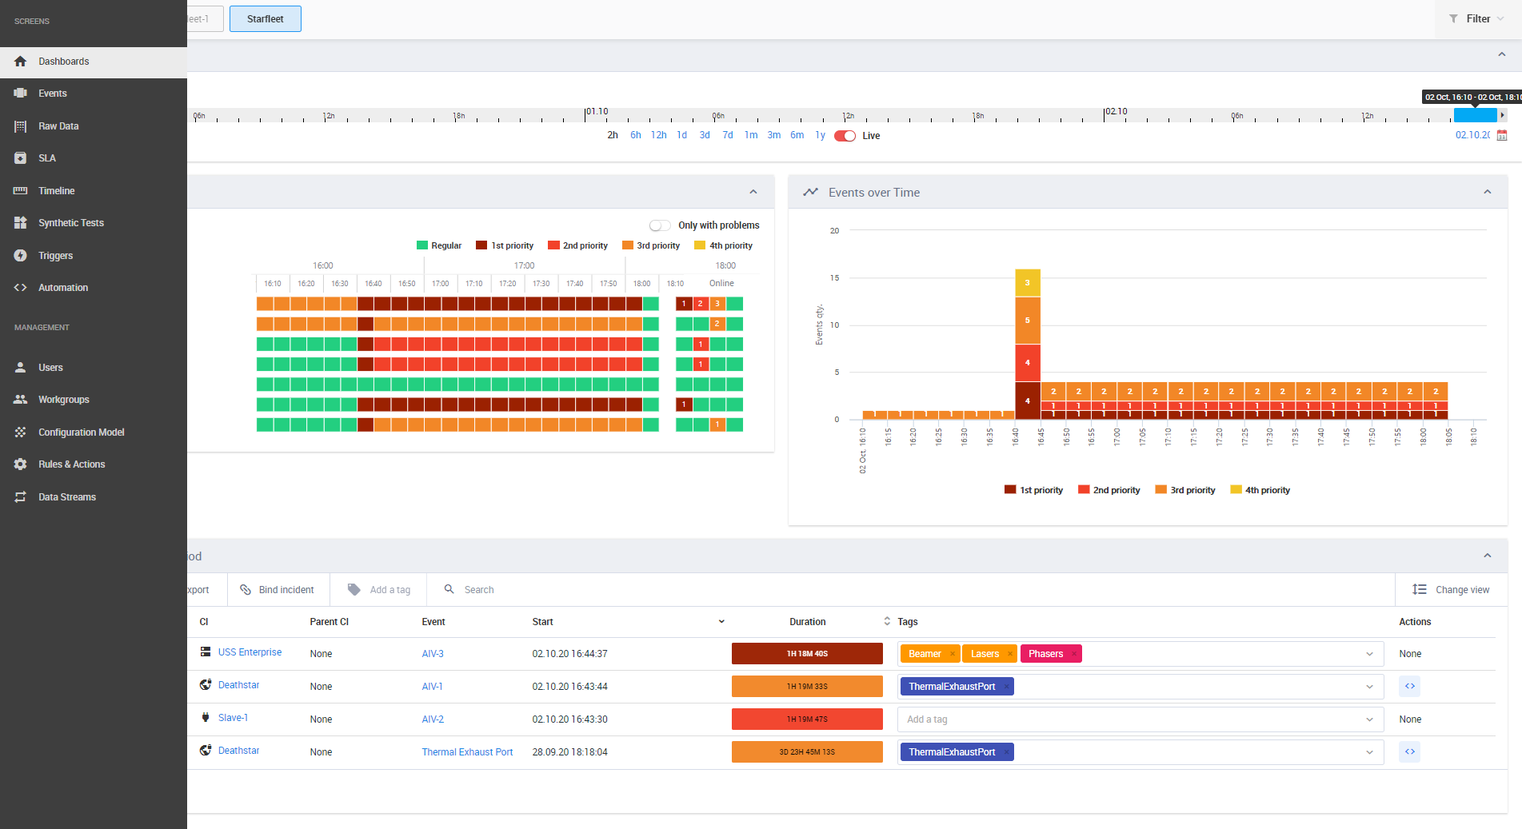Image resolution: width=1522 pixels, height=829 pixels.
Task: Click the Data Streams arrows icon
Action: (x=20, y=497)
